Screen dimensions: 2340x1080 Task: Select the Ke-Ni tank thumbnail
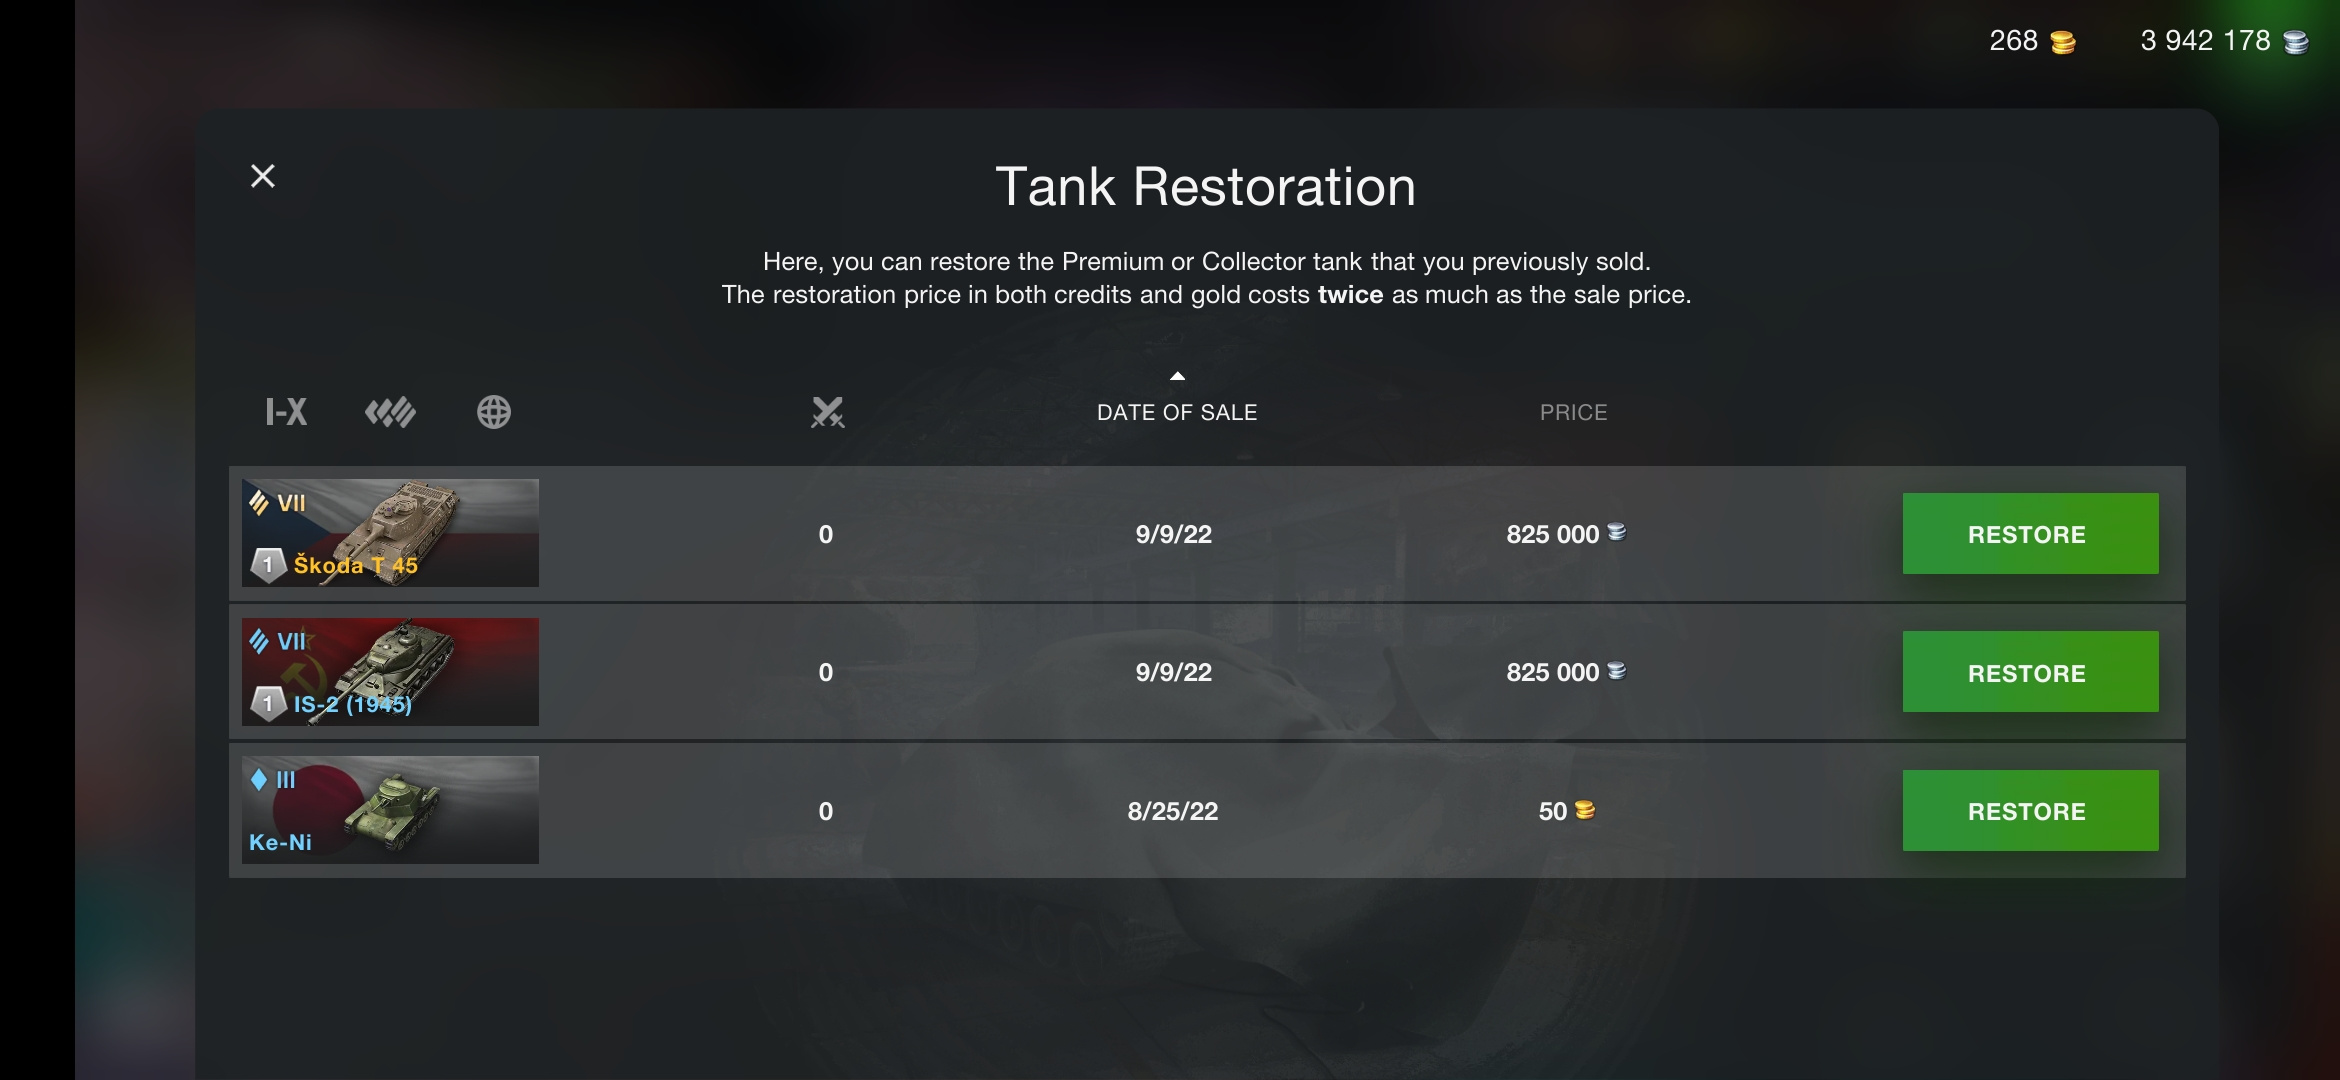point(390,810)
